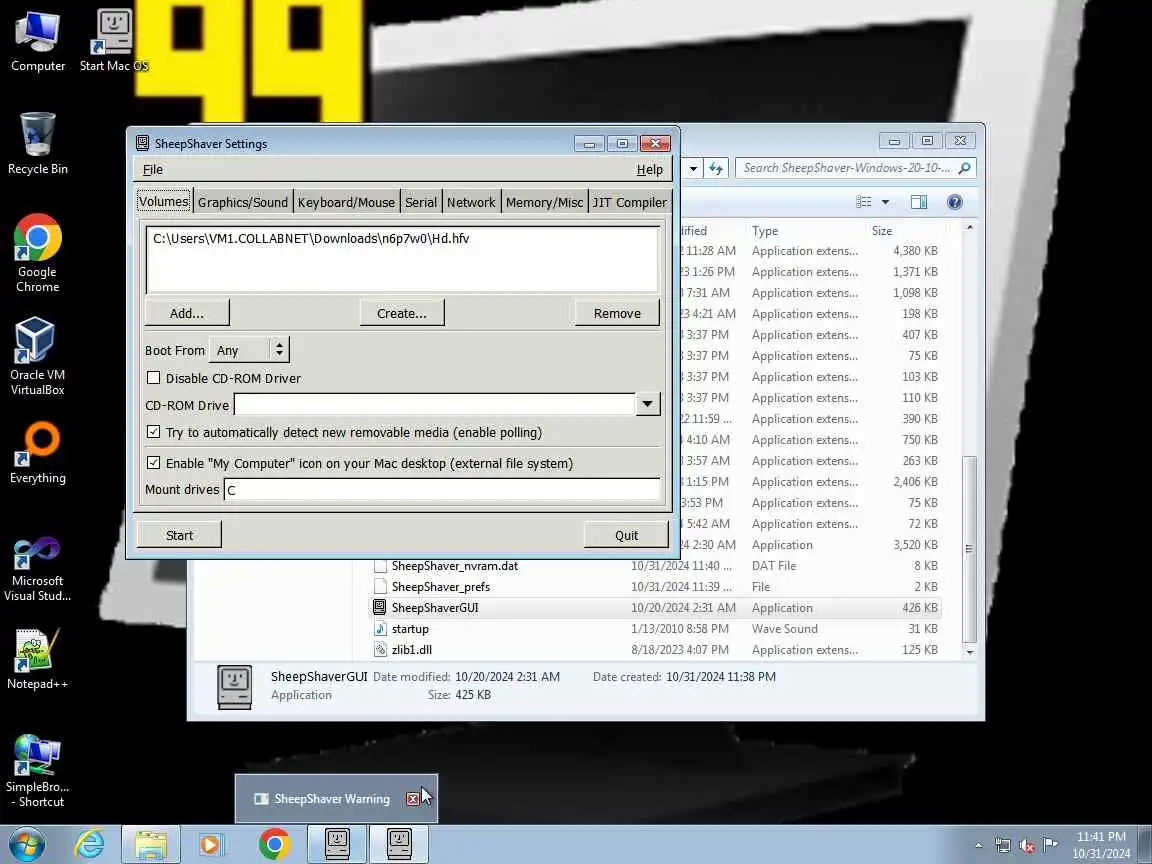Screen dimensions: 1152x864
Task: Click the CD-ROM Drive text field
Action: point(434,403)
